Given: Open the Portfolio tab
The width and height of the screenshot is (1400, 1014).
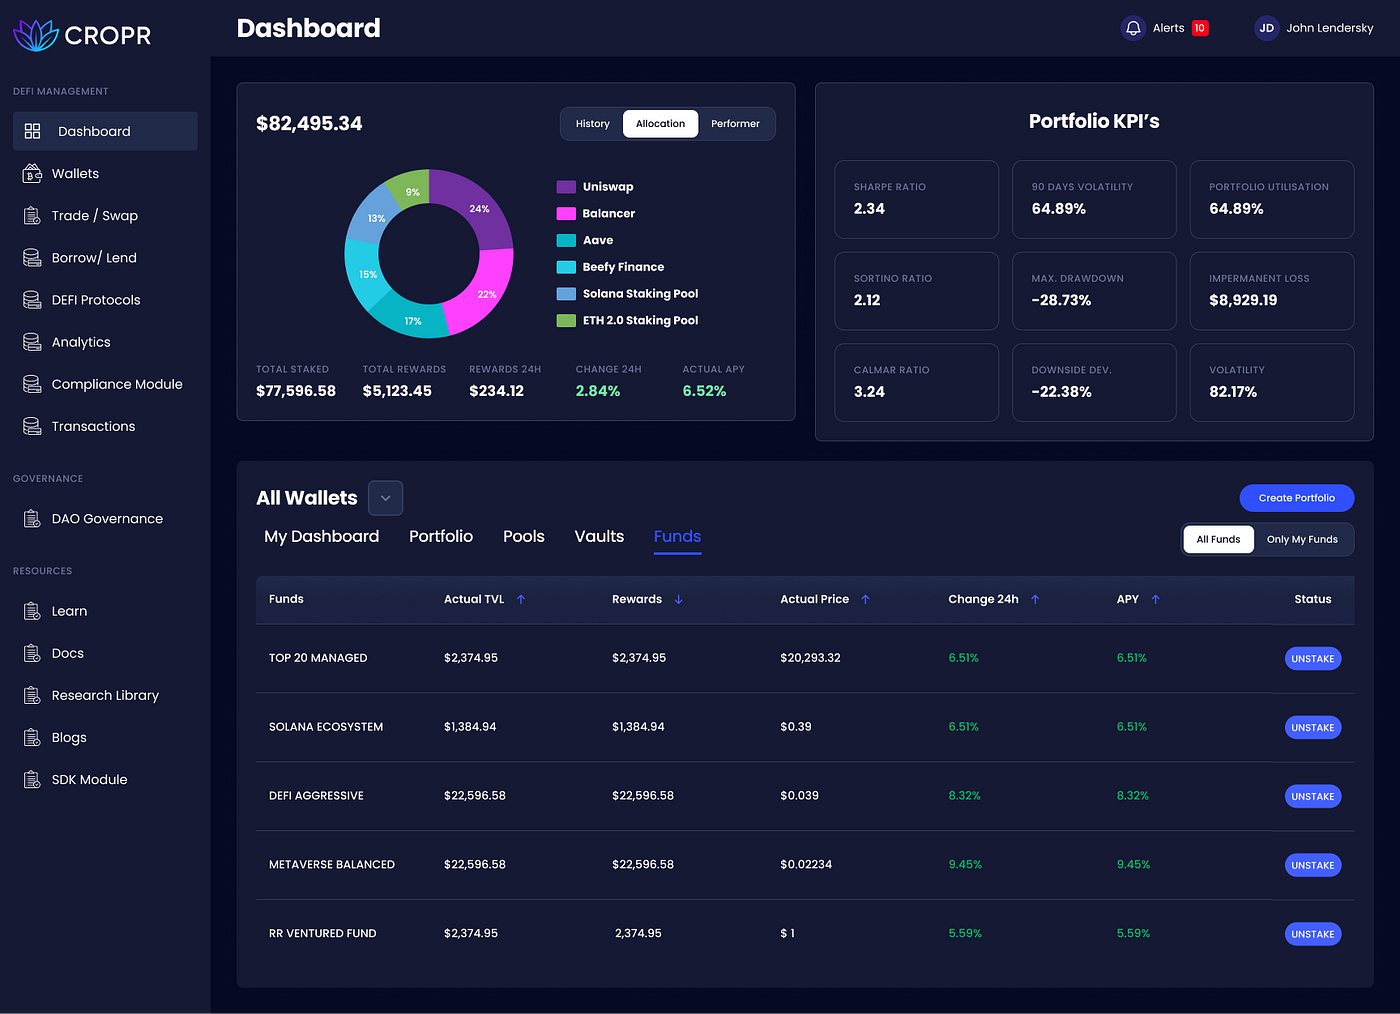Looking at the screenshot, I should click(441, 537).
